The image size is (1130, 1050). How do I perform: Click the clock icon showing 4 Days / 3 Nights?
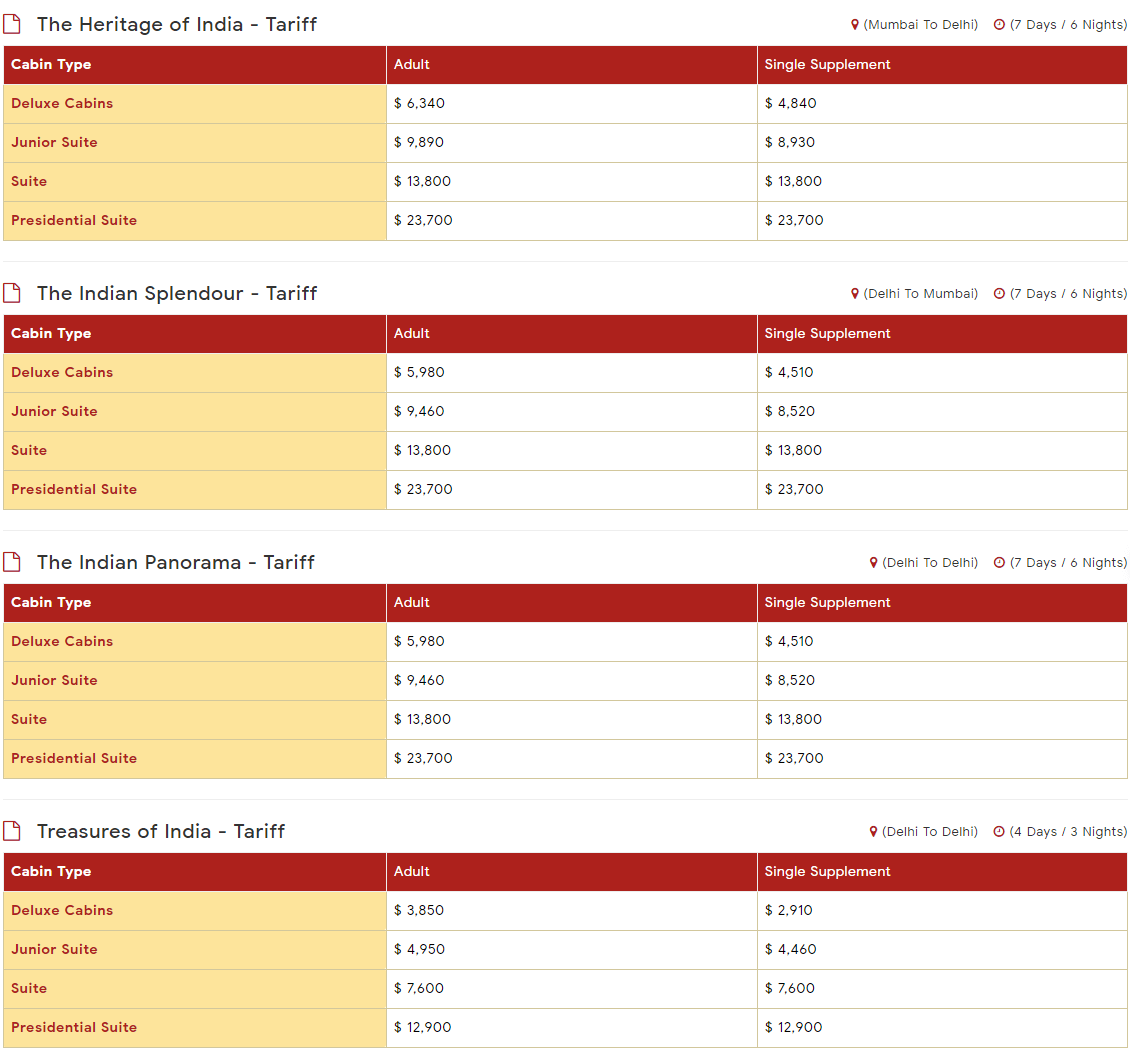click(1000, 831)
